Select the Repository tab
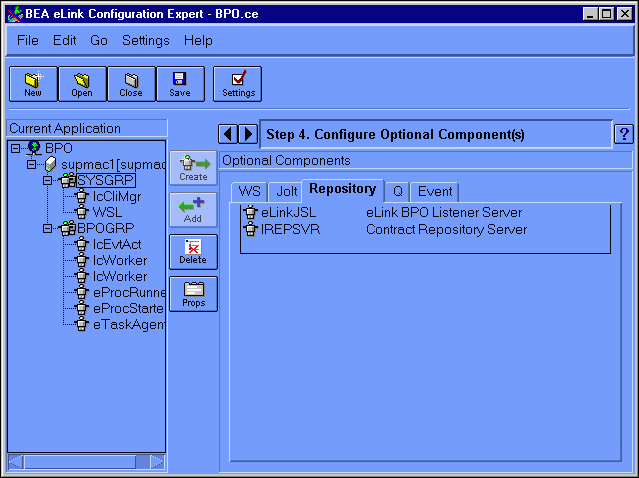The width and height of the screenshot is (639, 478). 343,189
